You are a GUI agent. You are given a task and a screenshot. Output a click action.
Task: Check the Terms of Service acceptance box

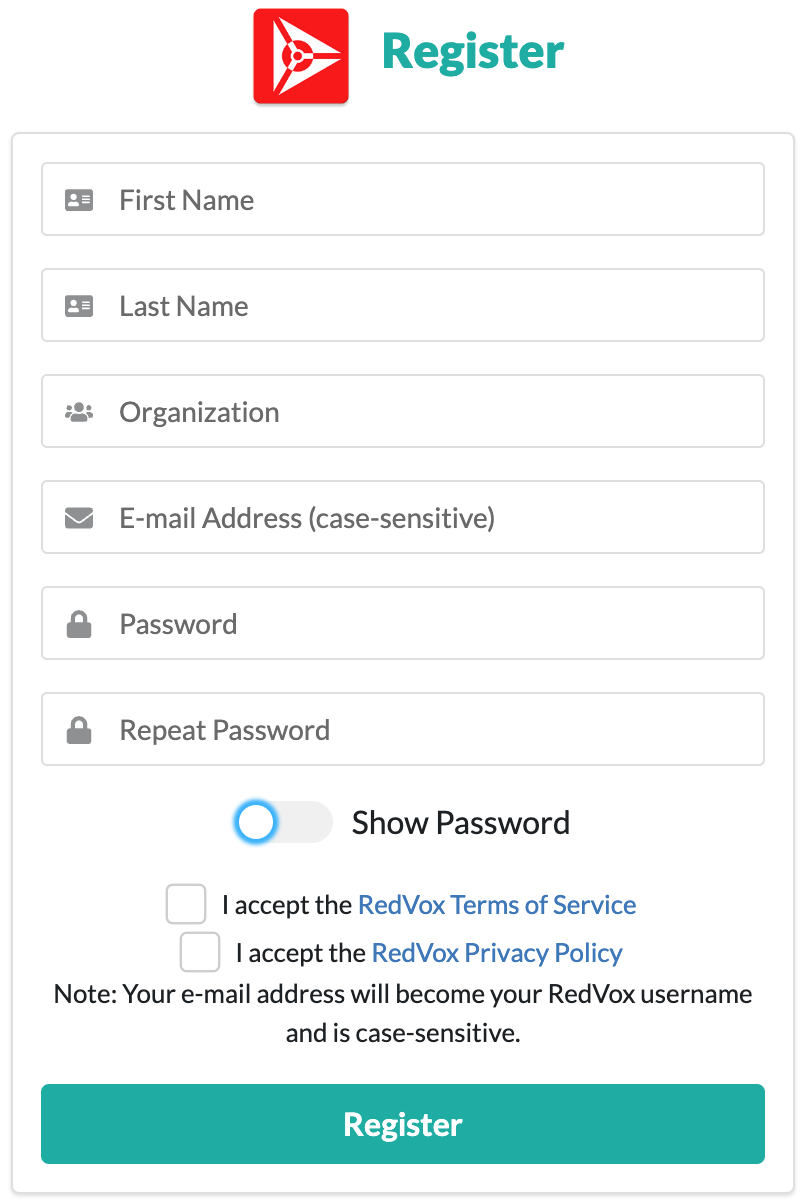tap(186, 904)
